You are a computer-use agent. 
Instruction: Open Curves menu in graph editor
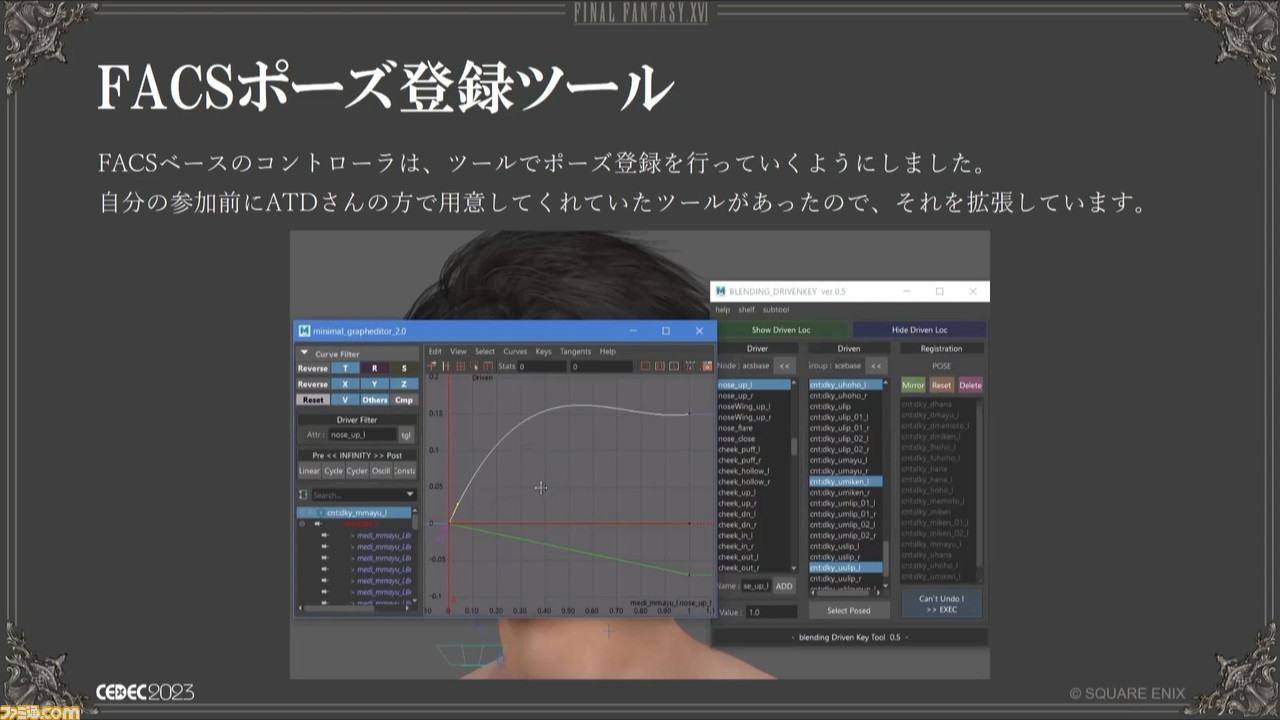pos(515,352)
